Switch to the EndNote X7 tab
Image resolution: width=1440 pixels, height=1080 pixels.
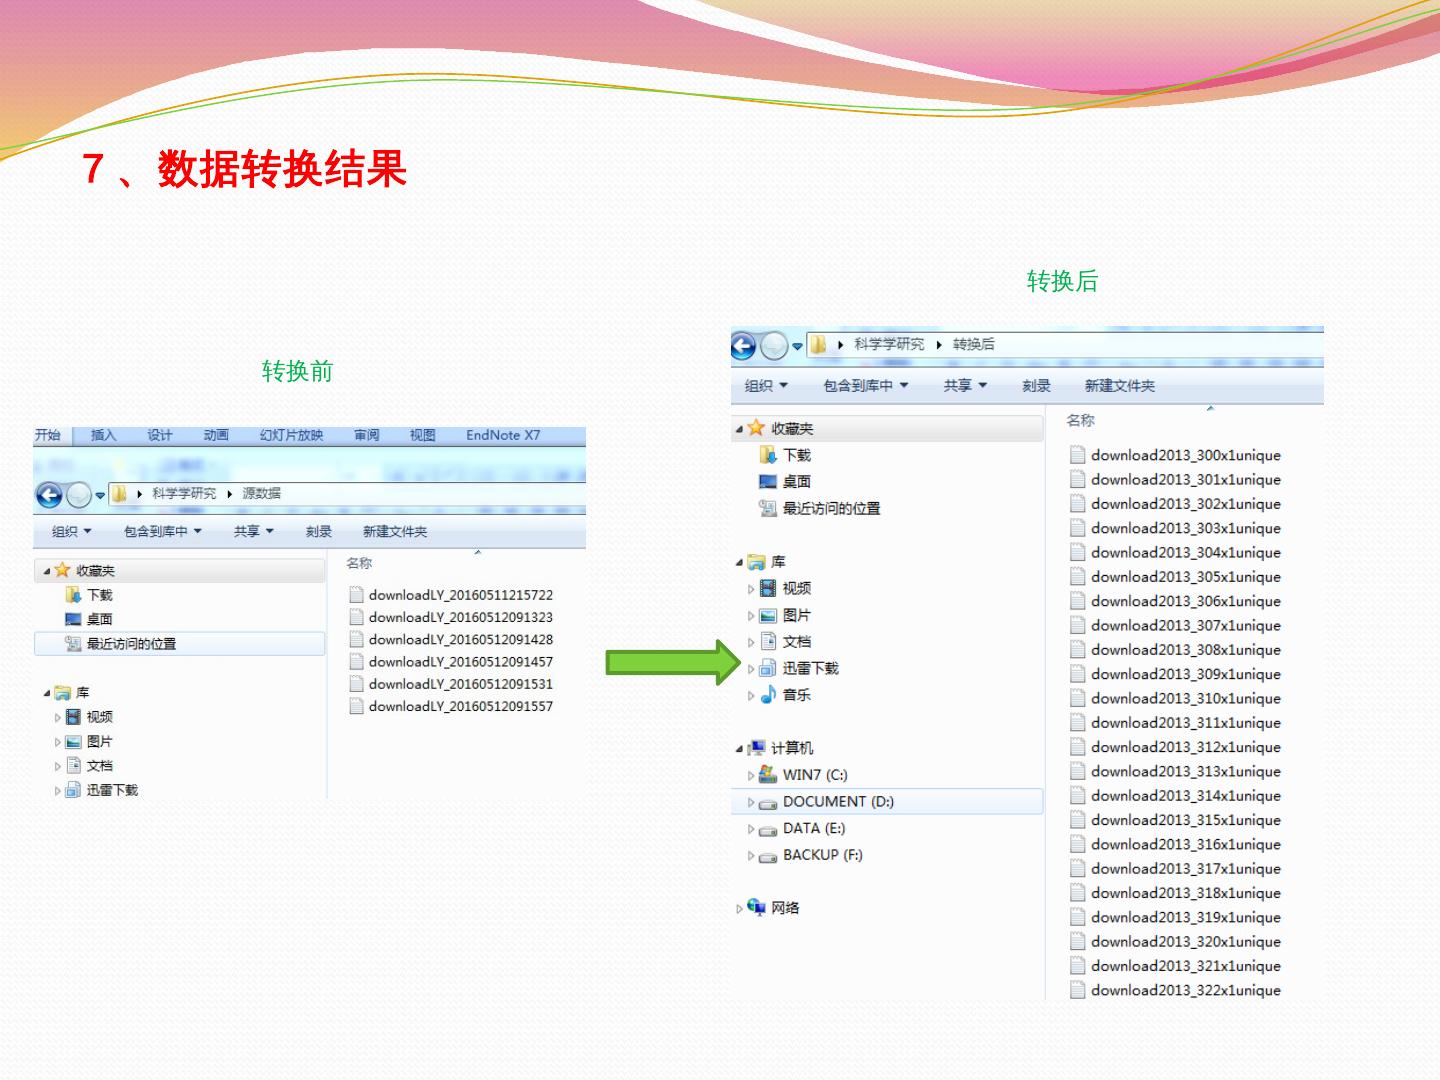[503, 435]
